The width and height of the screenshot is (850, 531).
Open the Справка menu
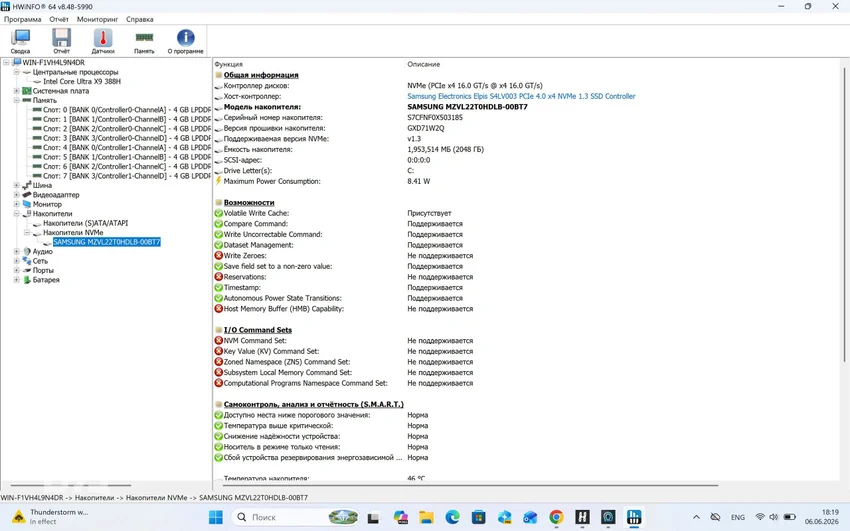click(140, 19)
